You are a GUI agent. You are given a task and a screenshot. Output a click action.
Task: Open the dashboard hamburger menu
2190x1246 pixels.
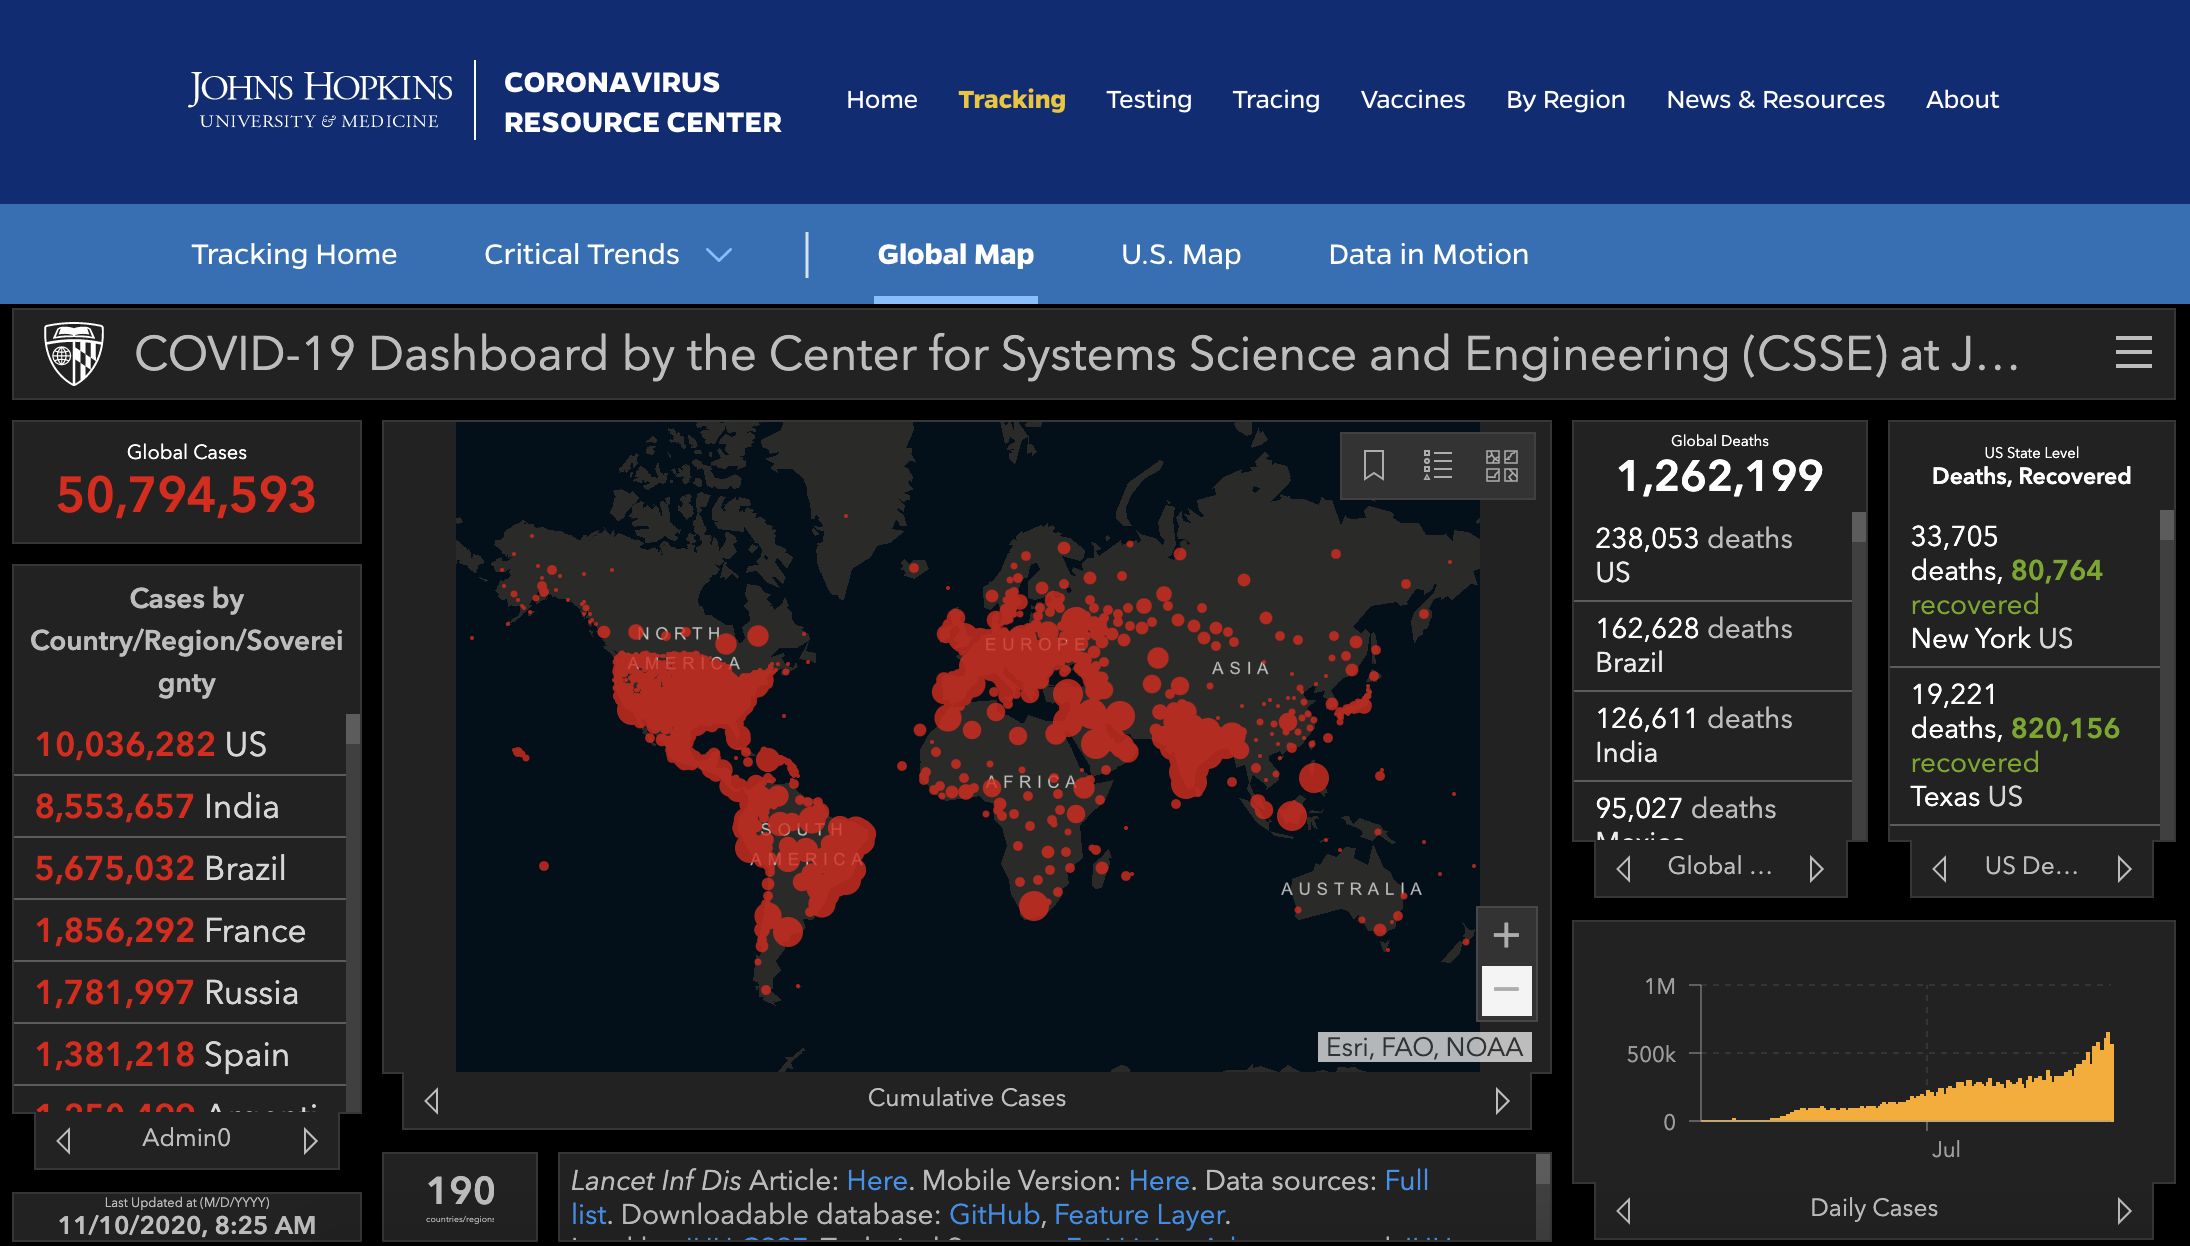tap(2133, 353)
